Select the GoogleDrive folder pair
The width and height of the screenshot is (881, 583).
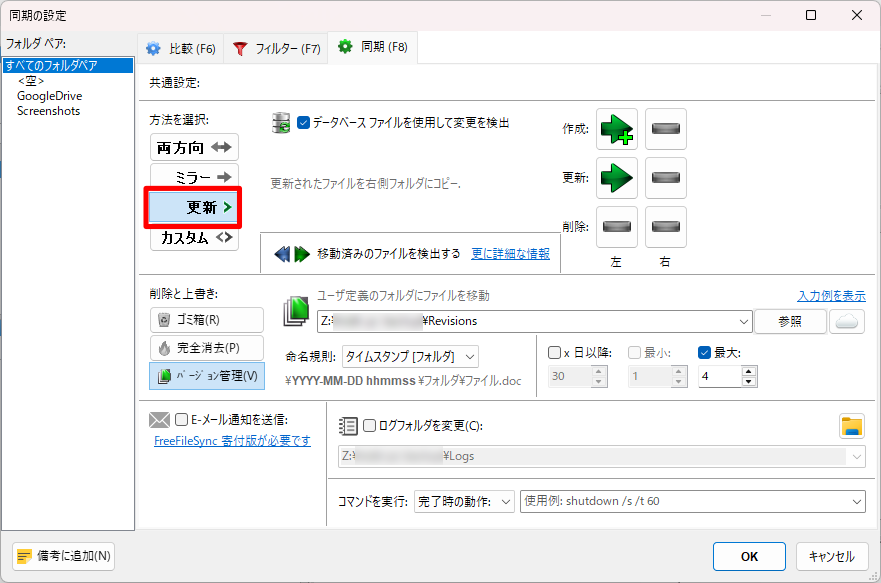tap(49, 96)
